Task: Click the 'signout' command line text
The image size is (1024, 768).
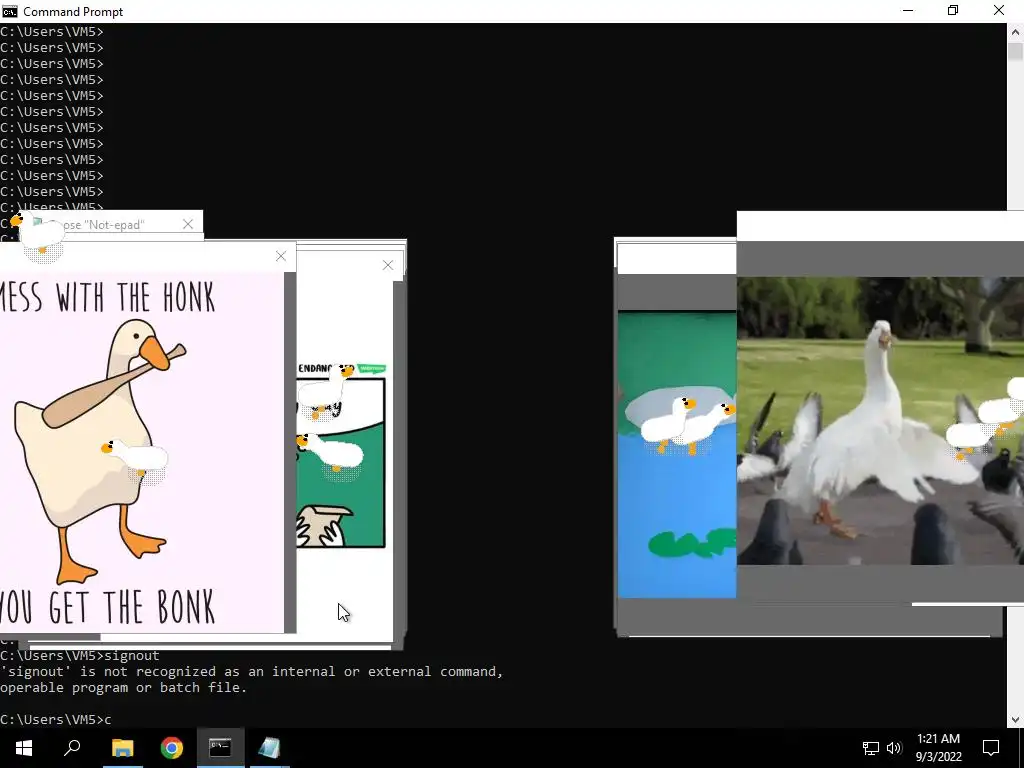Action: [x=131, y=655]
